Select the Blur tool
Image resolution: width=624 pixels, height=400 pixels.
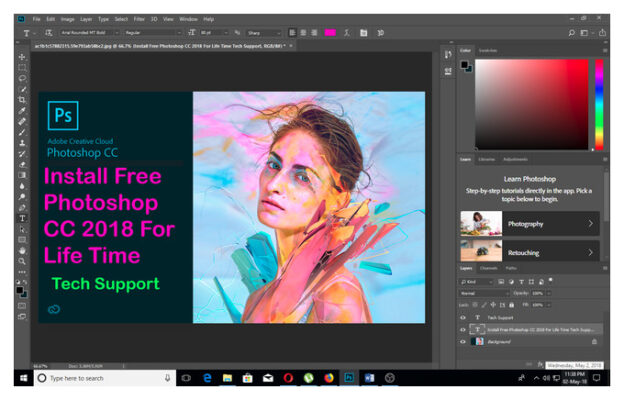(x=22, y=186)
